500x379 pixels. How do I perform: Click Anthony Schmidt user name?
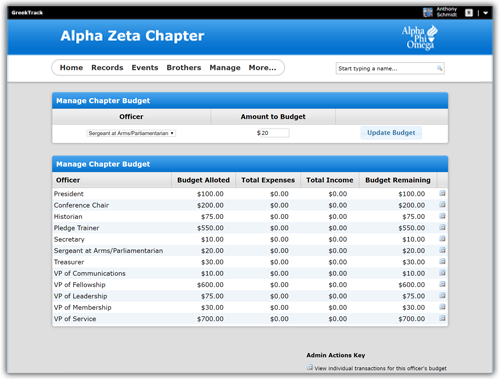(x=447, y=12)
